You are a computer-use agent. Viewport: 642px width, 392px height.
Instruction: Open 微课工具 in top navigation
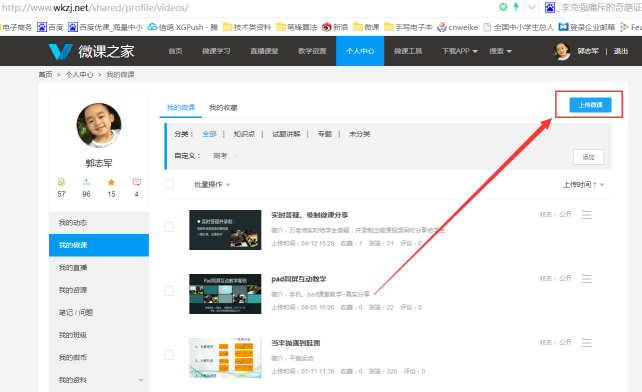408,51
